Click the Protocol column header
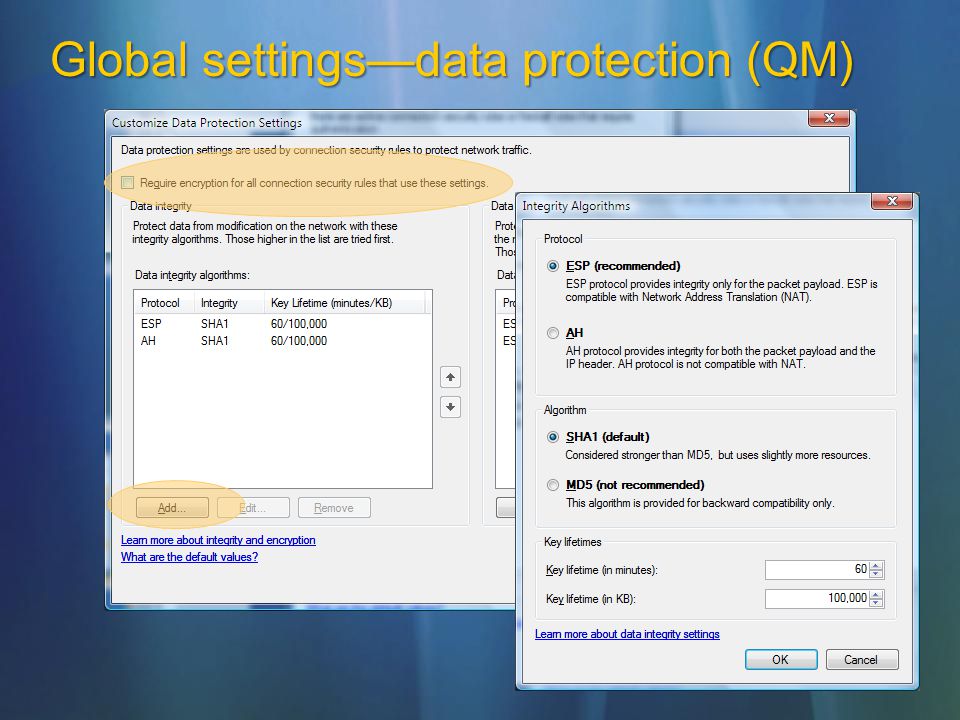960x720 pixels. tap(165, 302)
